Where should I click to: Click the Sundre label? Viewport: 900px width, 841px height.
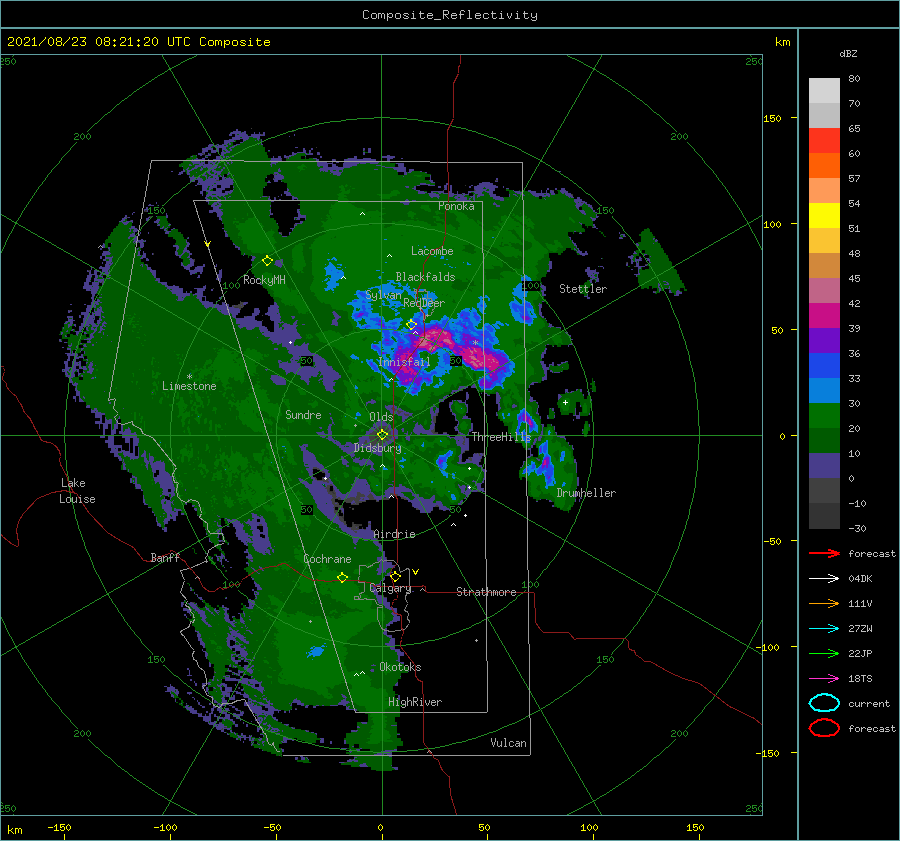click(x=303, y=414)
